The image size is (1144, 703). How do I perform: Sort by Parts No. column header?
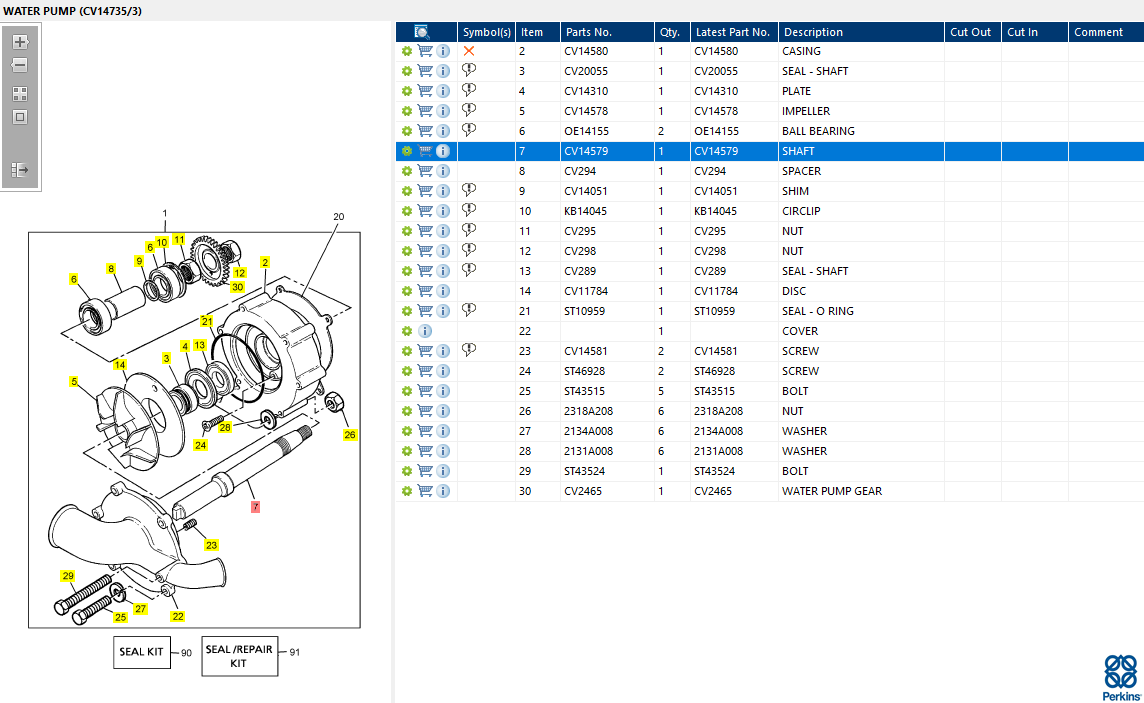pyautogui.click(x=588, y=32)
